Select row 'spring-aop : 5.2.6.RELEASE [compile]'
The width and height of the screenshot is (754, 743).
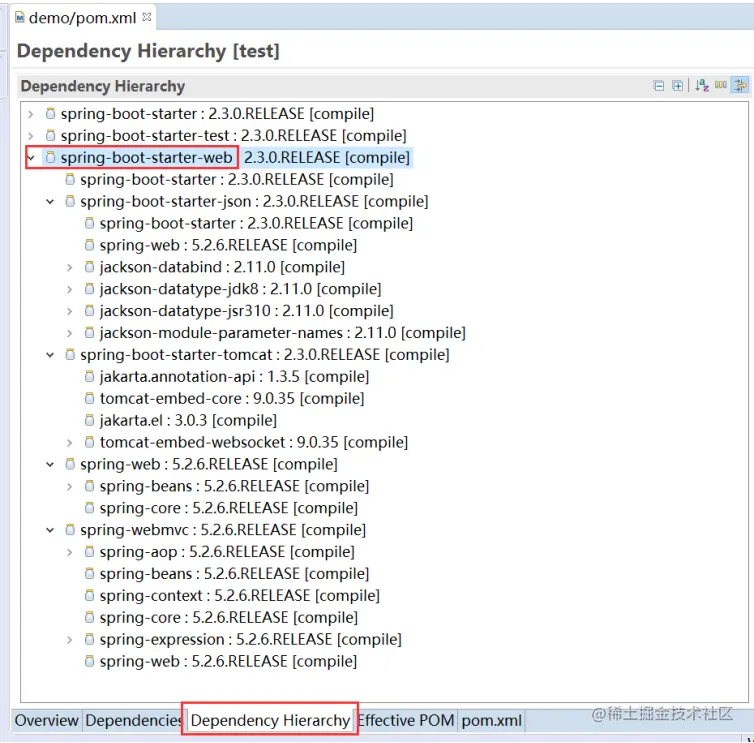coord(227,552)
